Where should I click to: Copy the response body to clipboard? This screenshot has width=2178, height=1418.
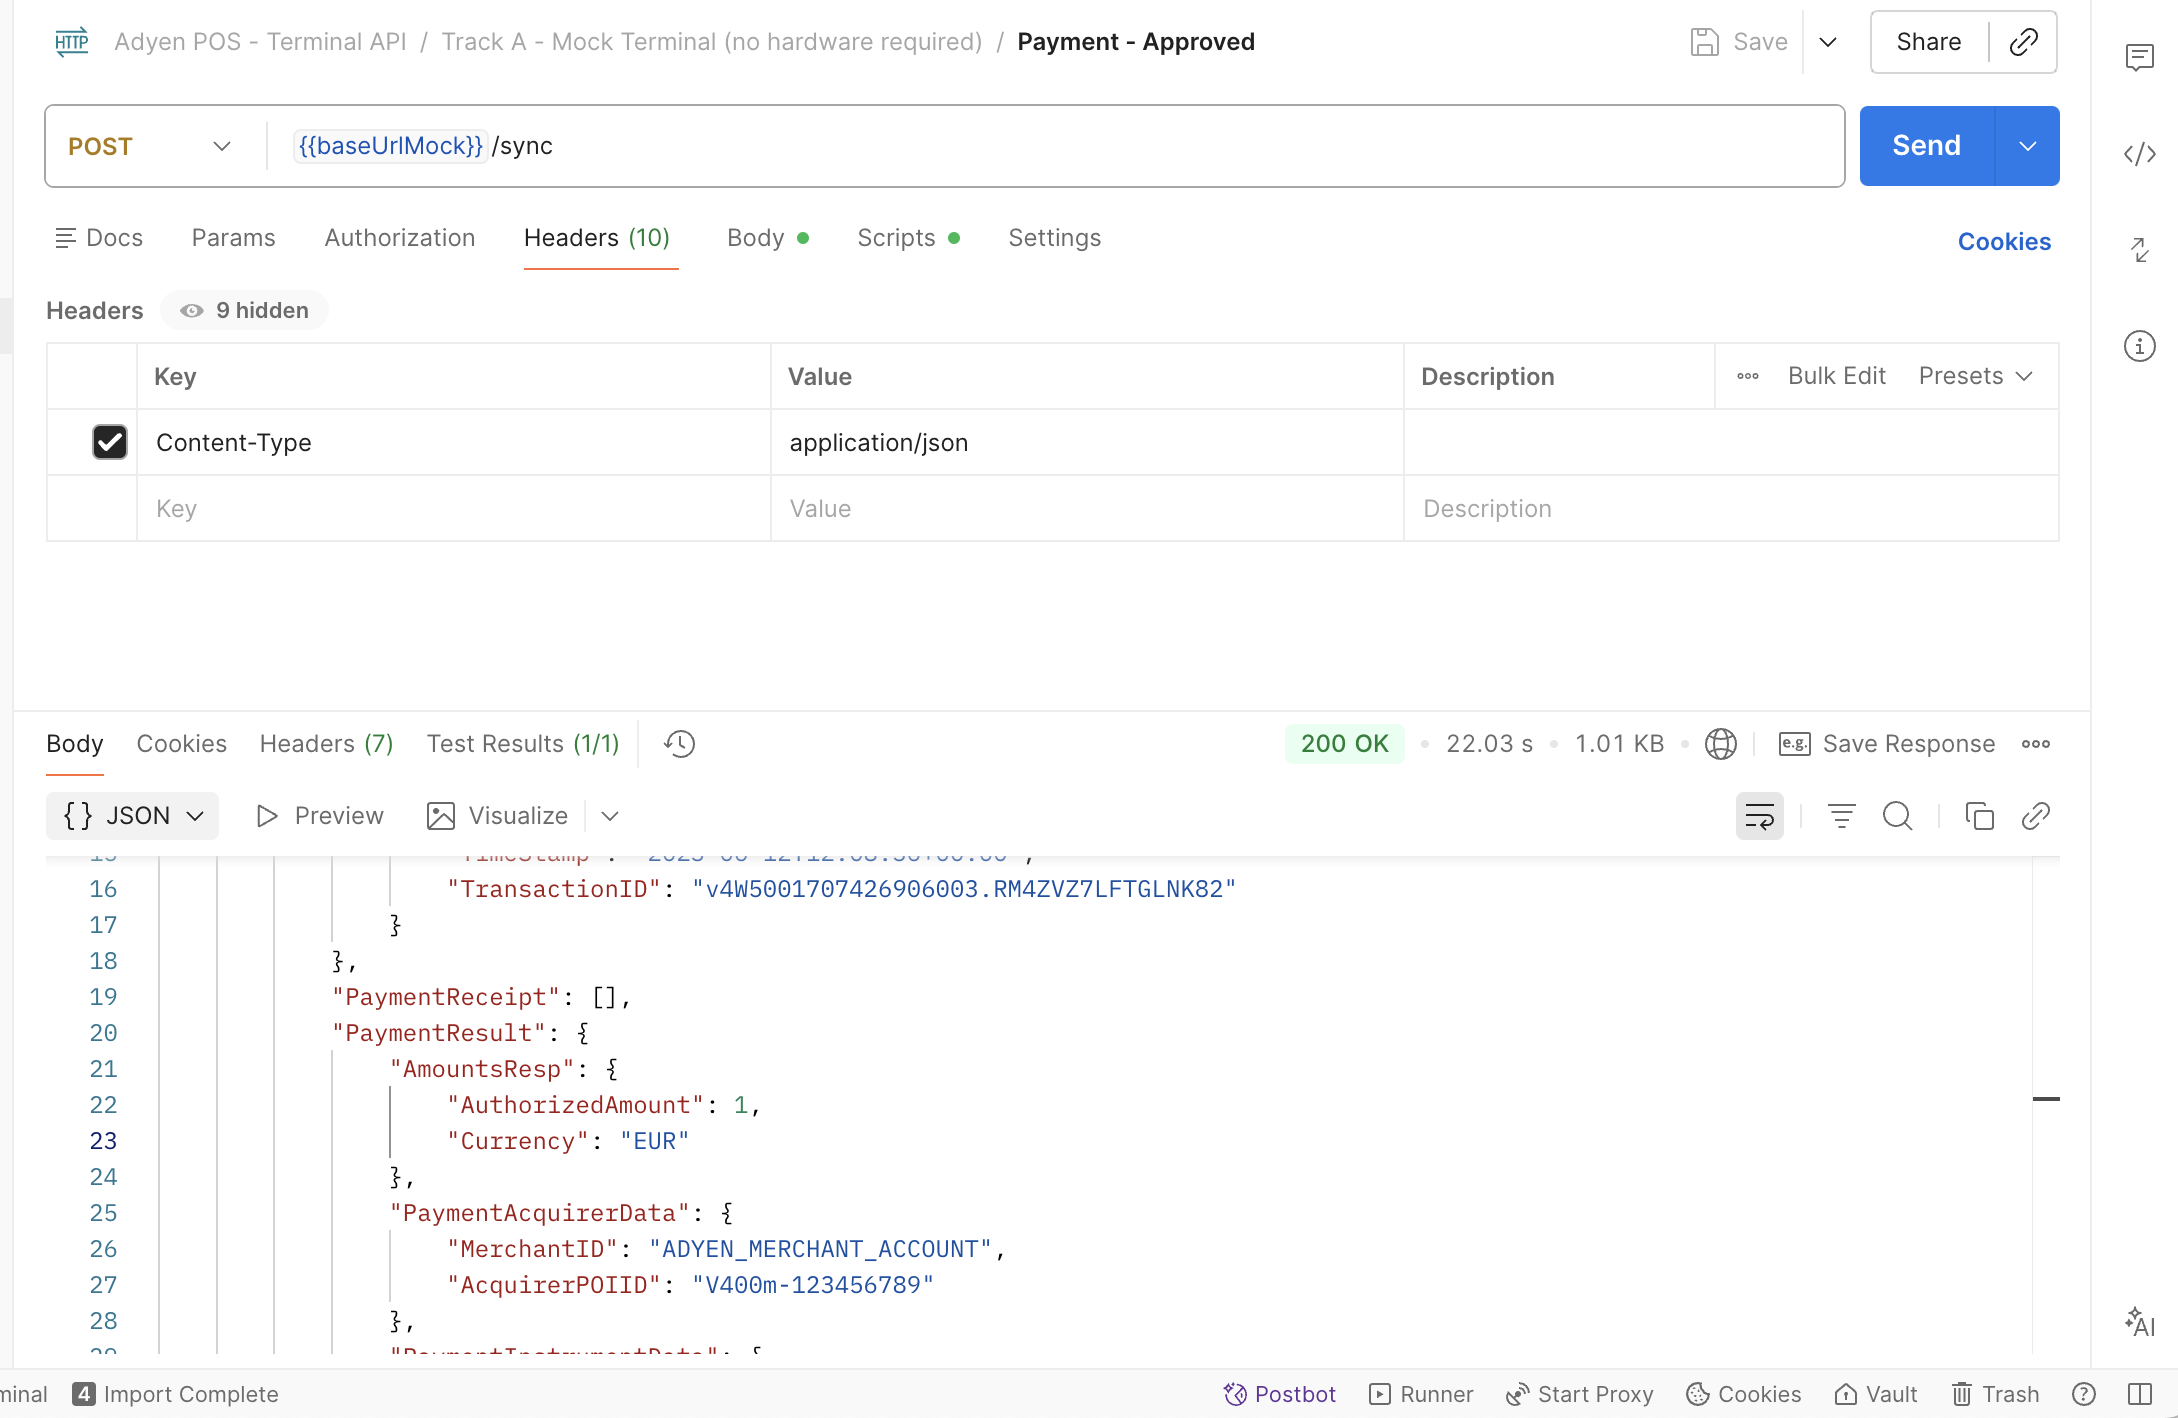coord(1979,816)
